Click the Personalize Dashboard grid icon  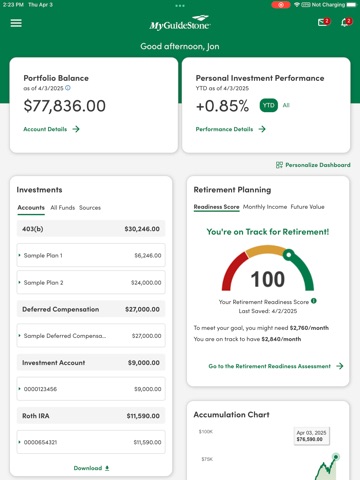[279, 165]
